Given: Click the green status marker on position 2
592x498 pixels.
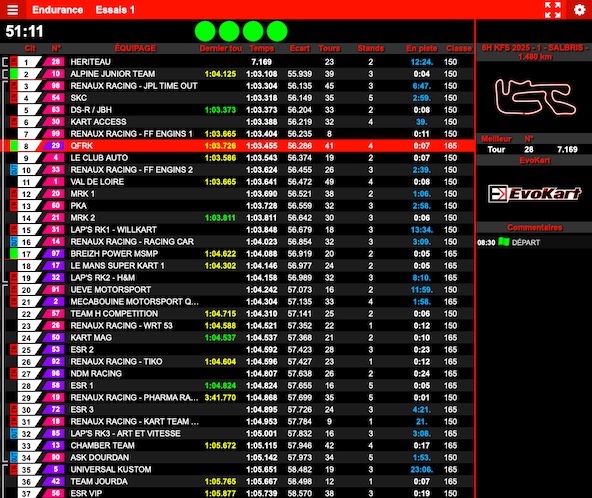Looking at the screenshot, I should tap(14, 74).
